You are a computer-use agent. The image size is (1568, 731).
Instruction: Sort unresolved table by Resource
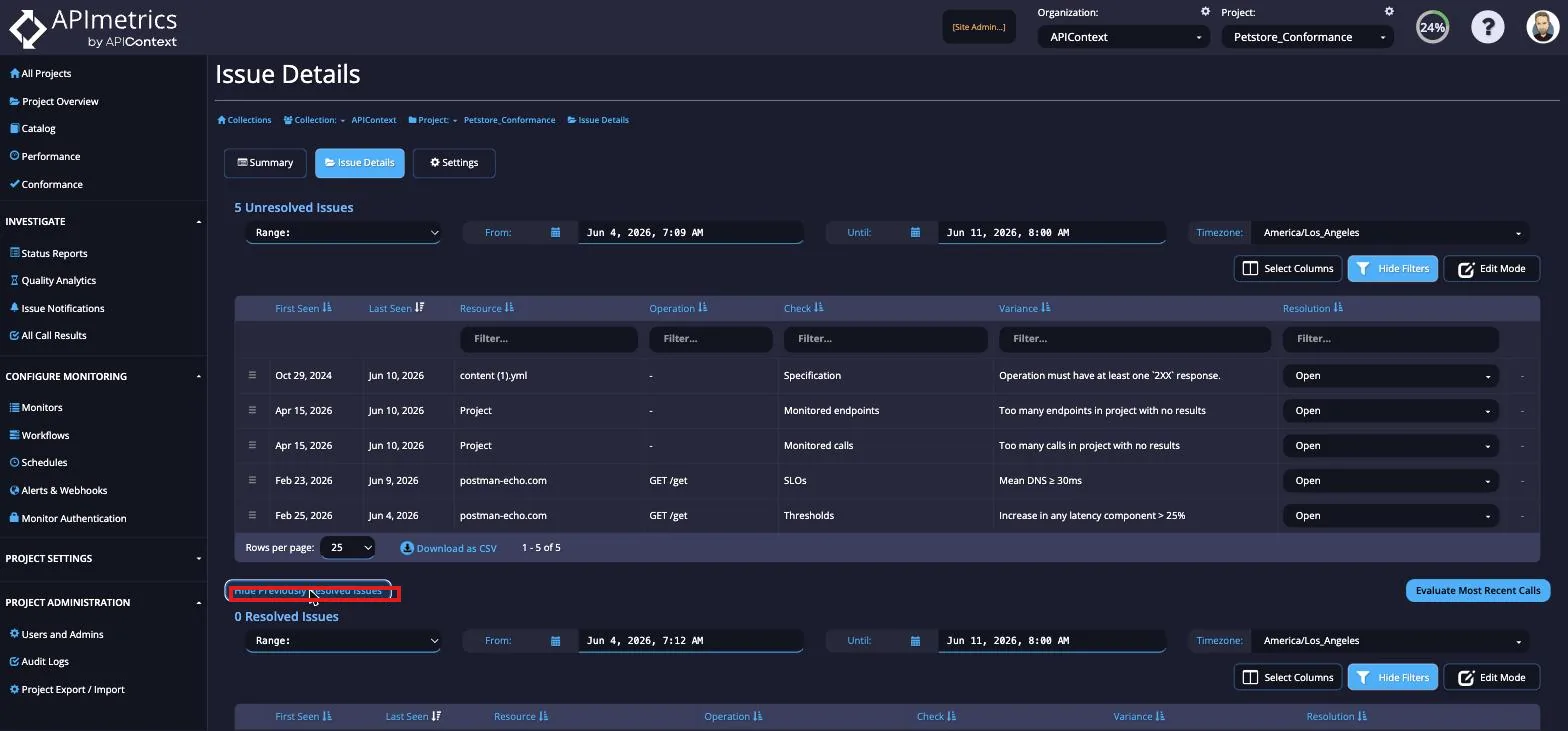(487, 308)
